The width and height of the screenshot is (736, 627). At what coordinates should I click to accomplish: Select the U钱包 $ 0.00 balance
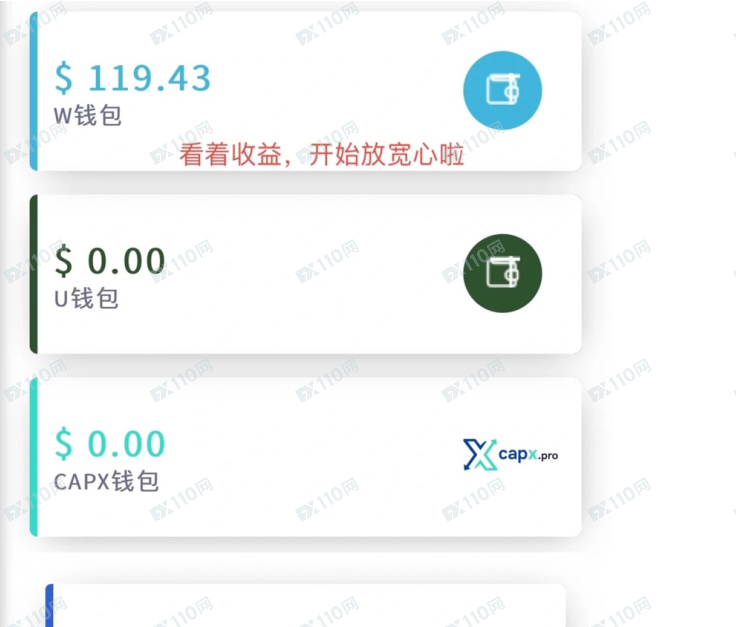[110, 260]
